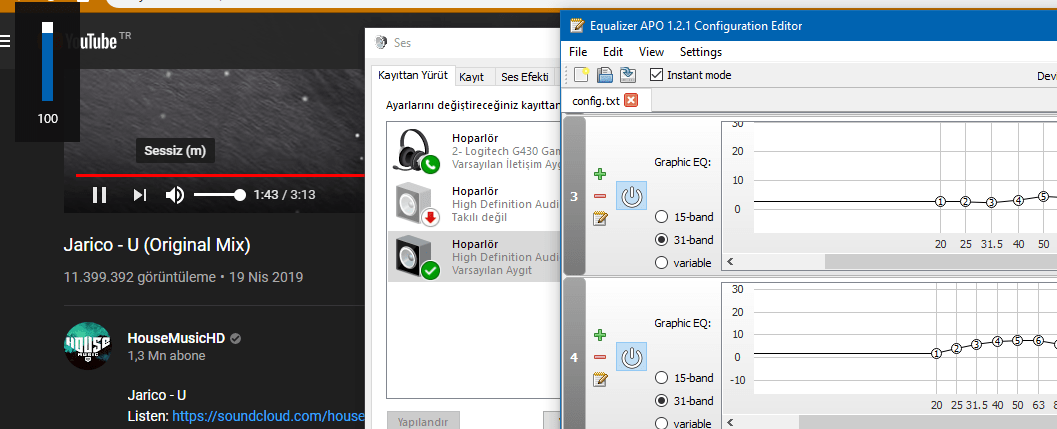This screenshot has width=1057, height=429.
Task: Click EQ point 6 in filter 4 graph
Action: click(x=1038, y=340)
